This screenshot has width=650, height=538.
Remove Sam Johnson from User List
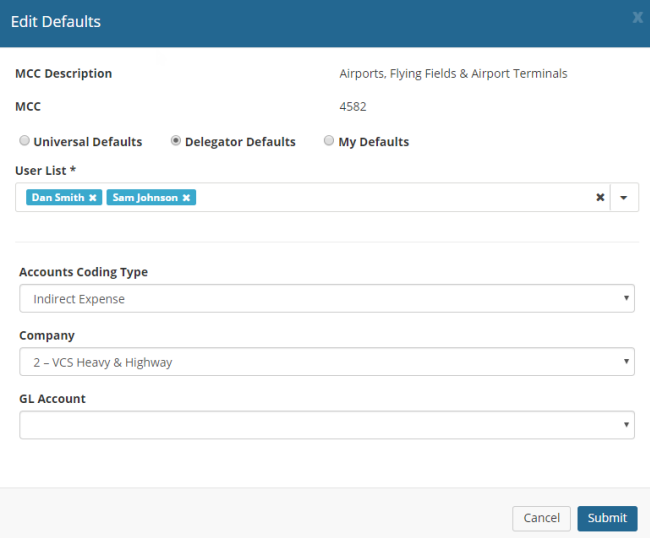pyautogui.click(x=187, y=198)
